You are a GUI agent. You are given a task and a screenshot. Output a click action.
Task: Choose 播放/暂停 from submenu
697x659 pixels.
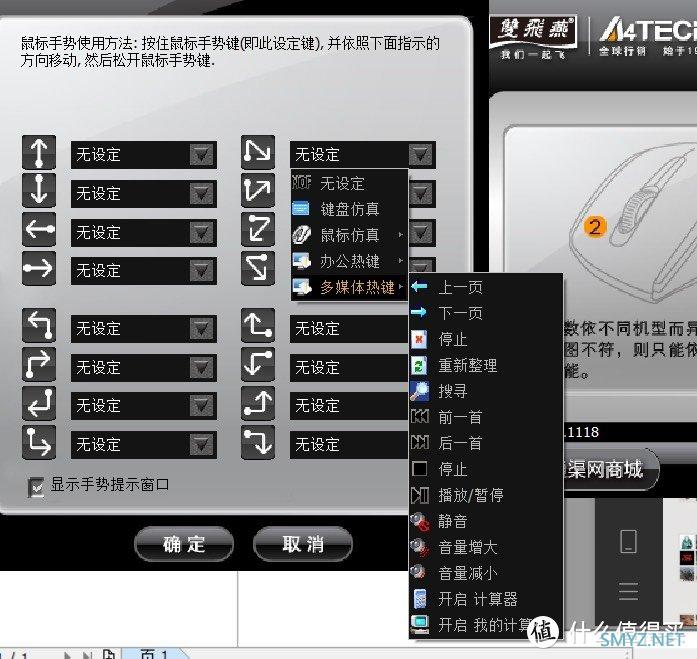(486, 495)
